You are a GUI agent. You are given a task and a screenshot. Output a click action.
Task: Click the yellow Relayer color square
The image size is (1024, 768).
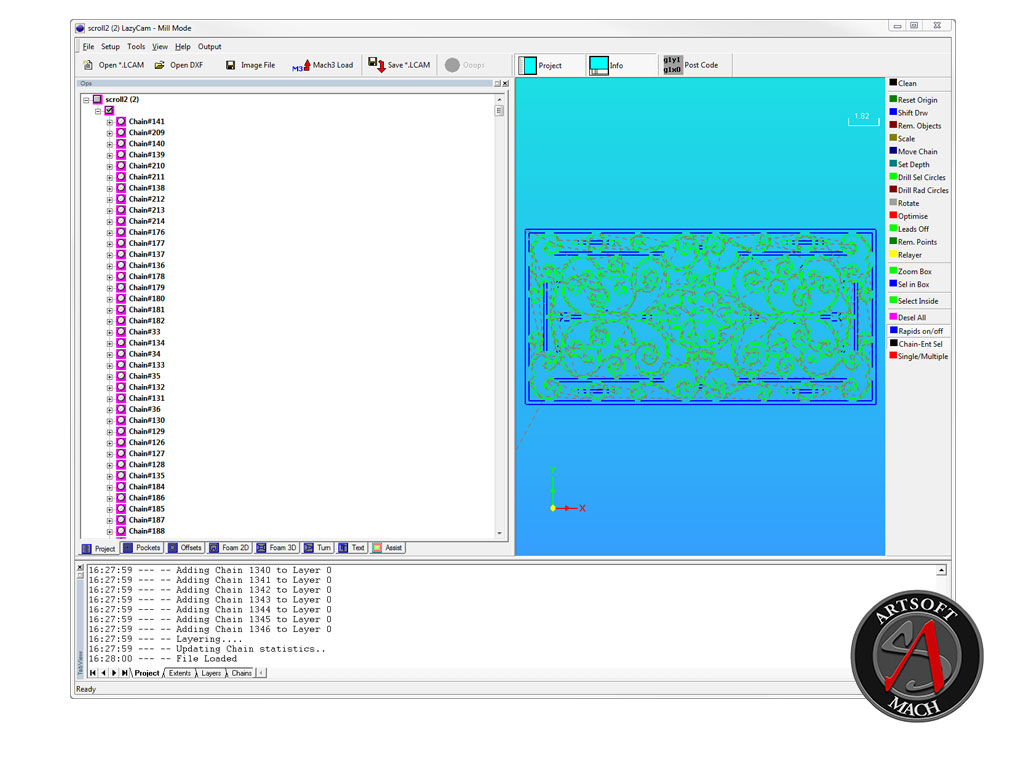tap(893, 255)
